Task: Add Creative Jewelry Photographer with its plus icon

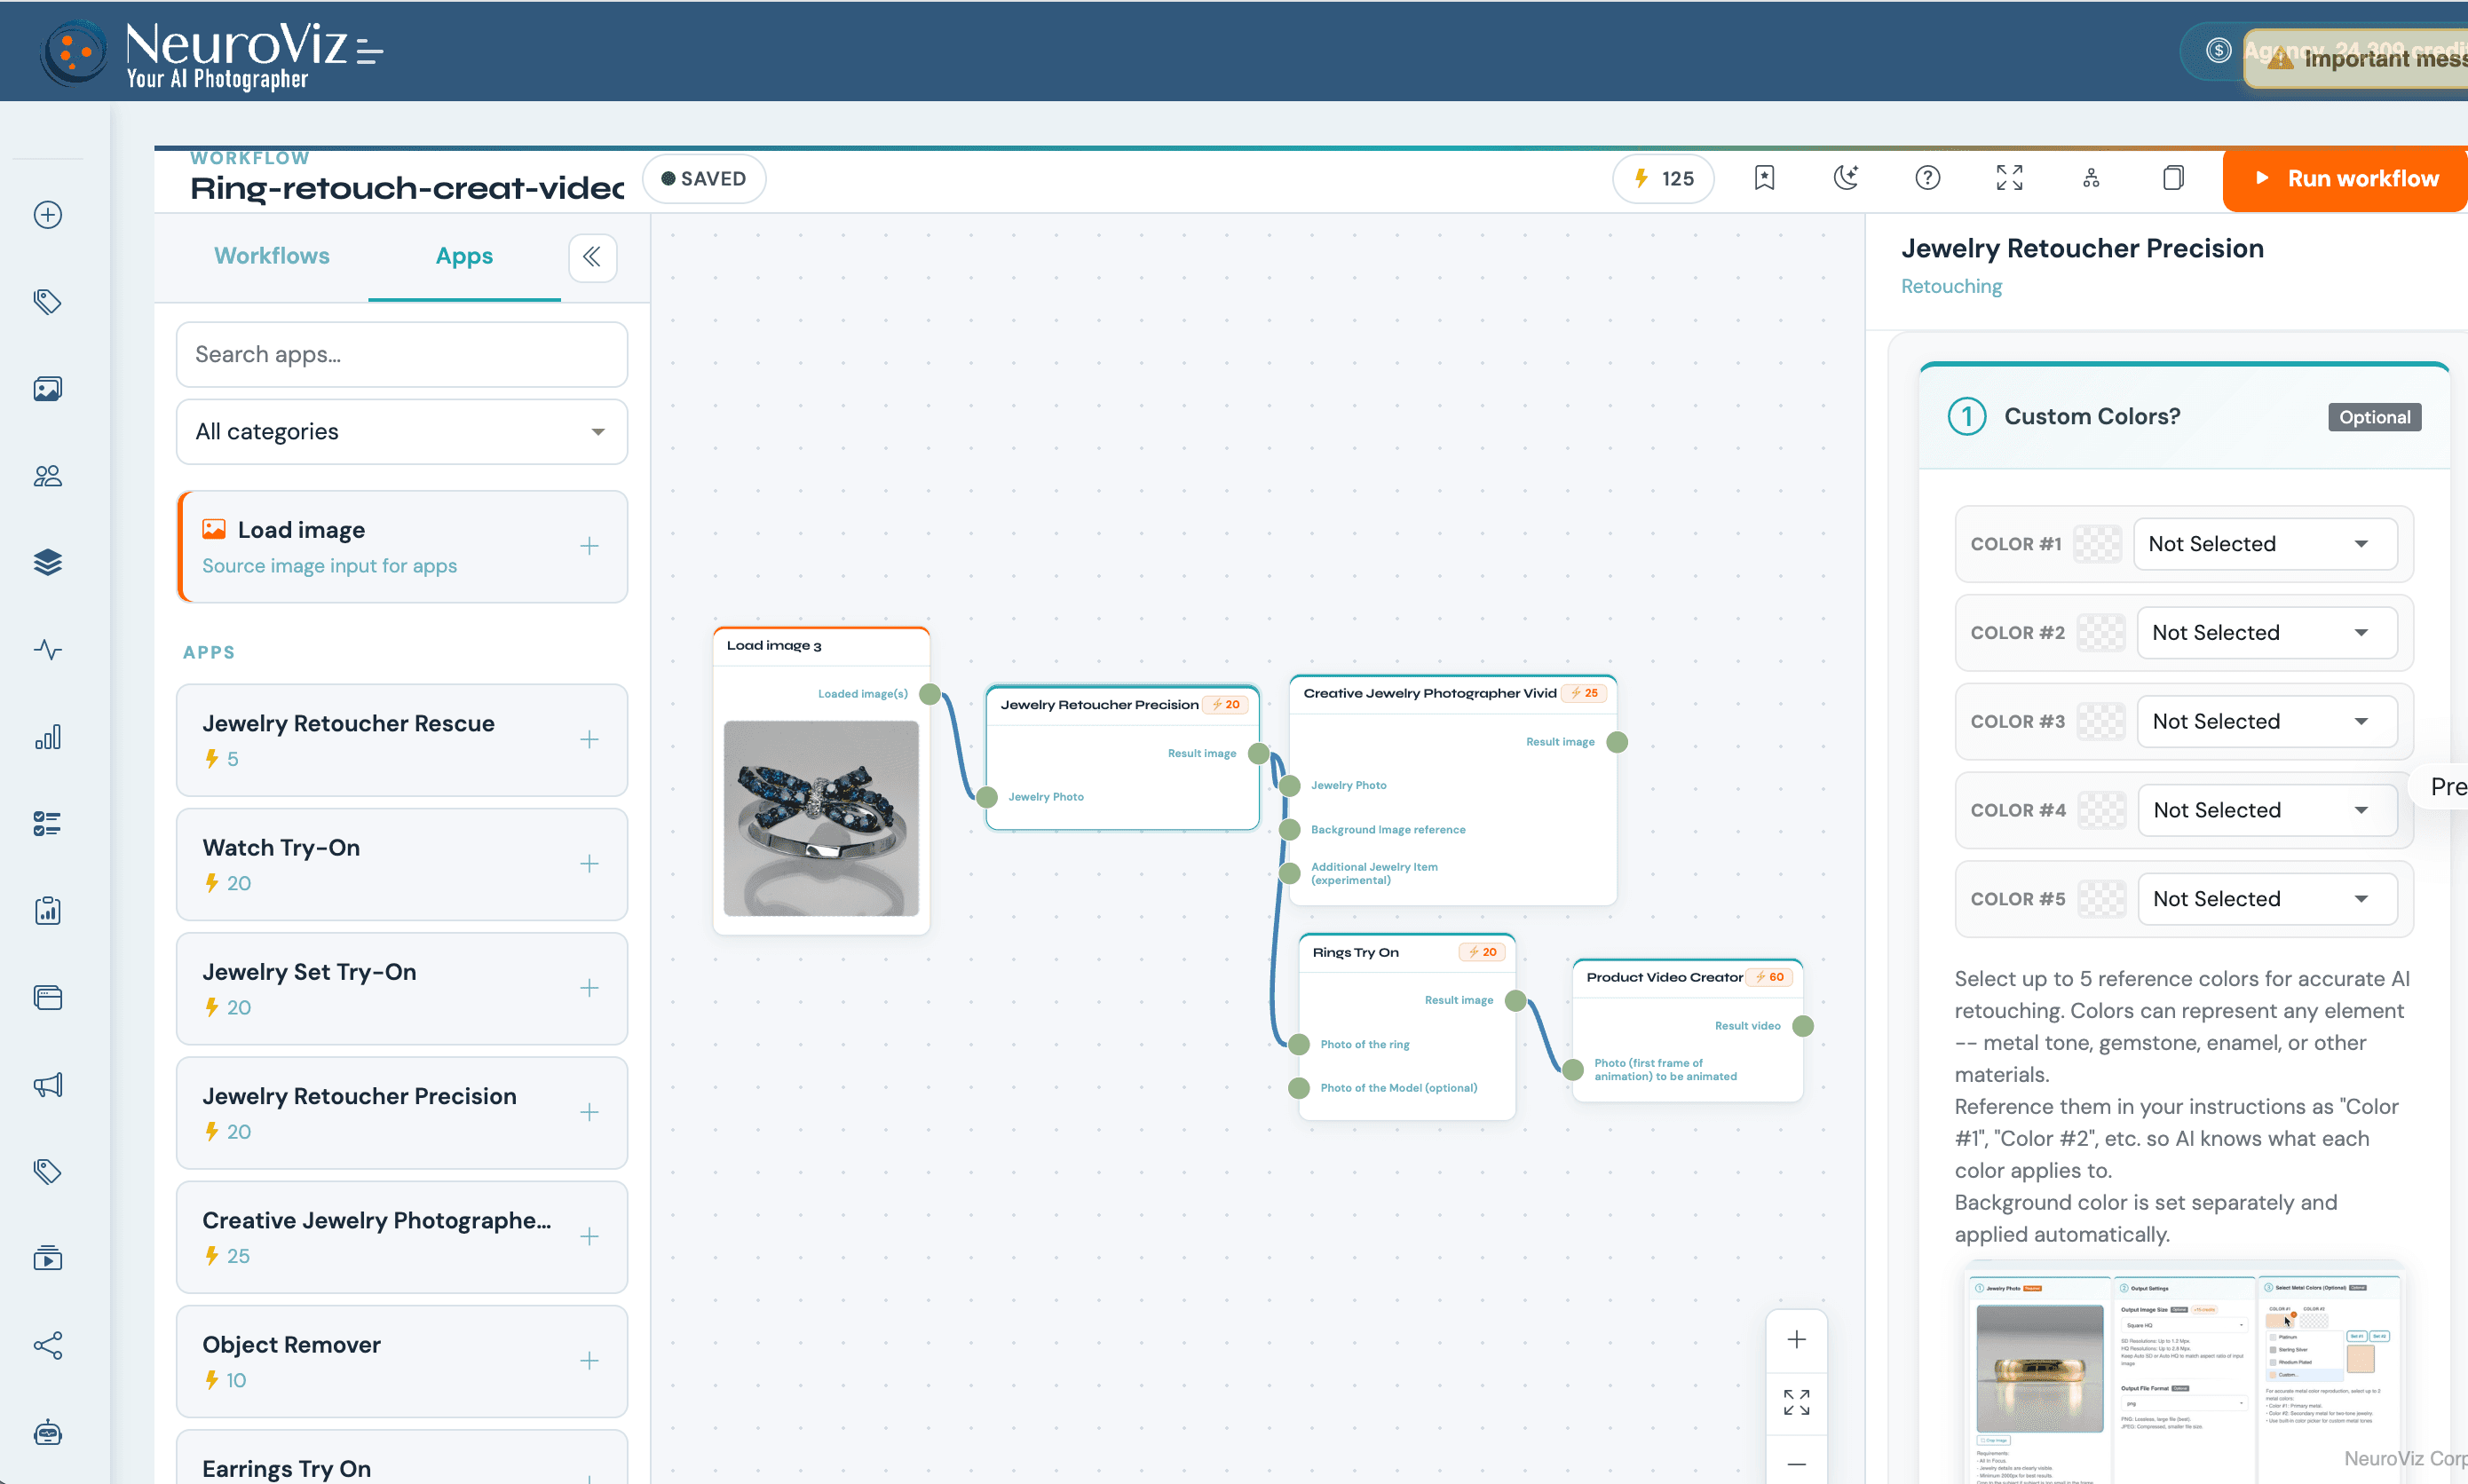Action: coord(590,1237)
